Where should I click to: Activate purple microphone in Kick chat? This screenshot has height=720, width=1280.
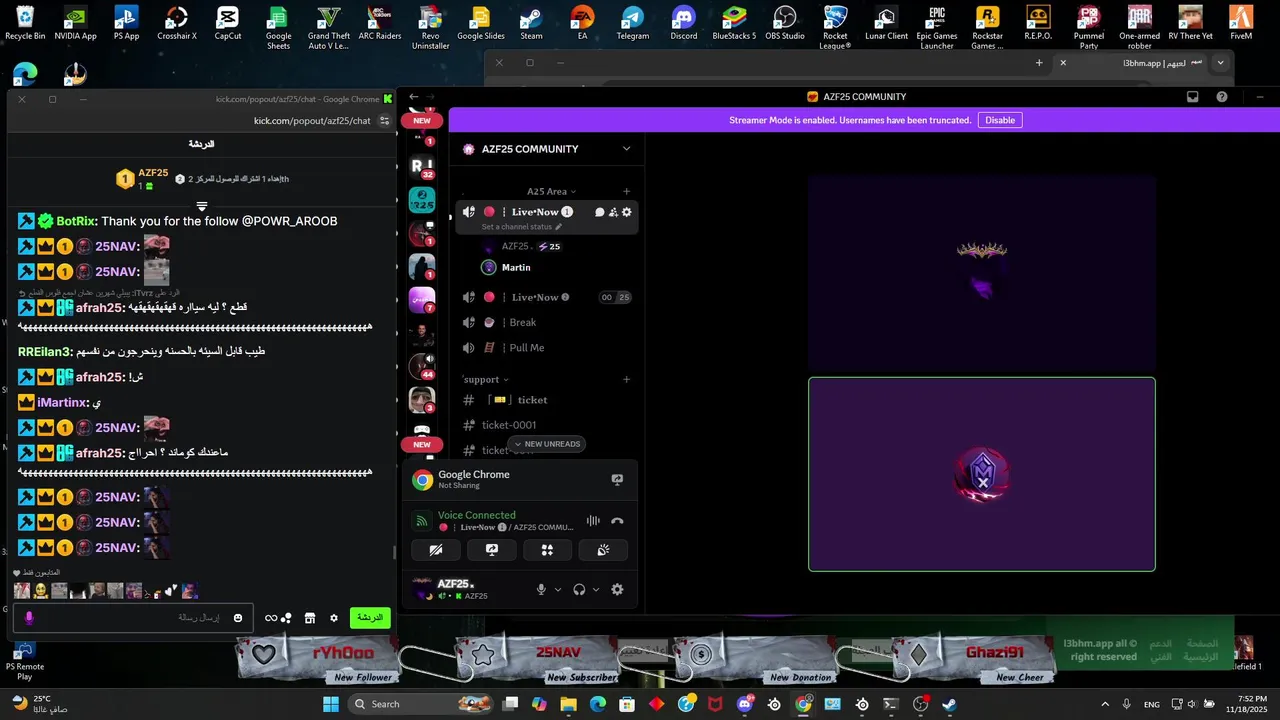click(x=29, y=618)
